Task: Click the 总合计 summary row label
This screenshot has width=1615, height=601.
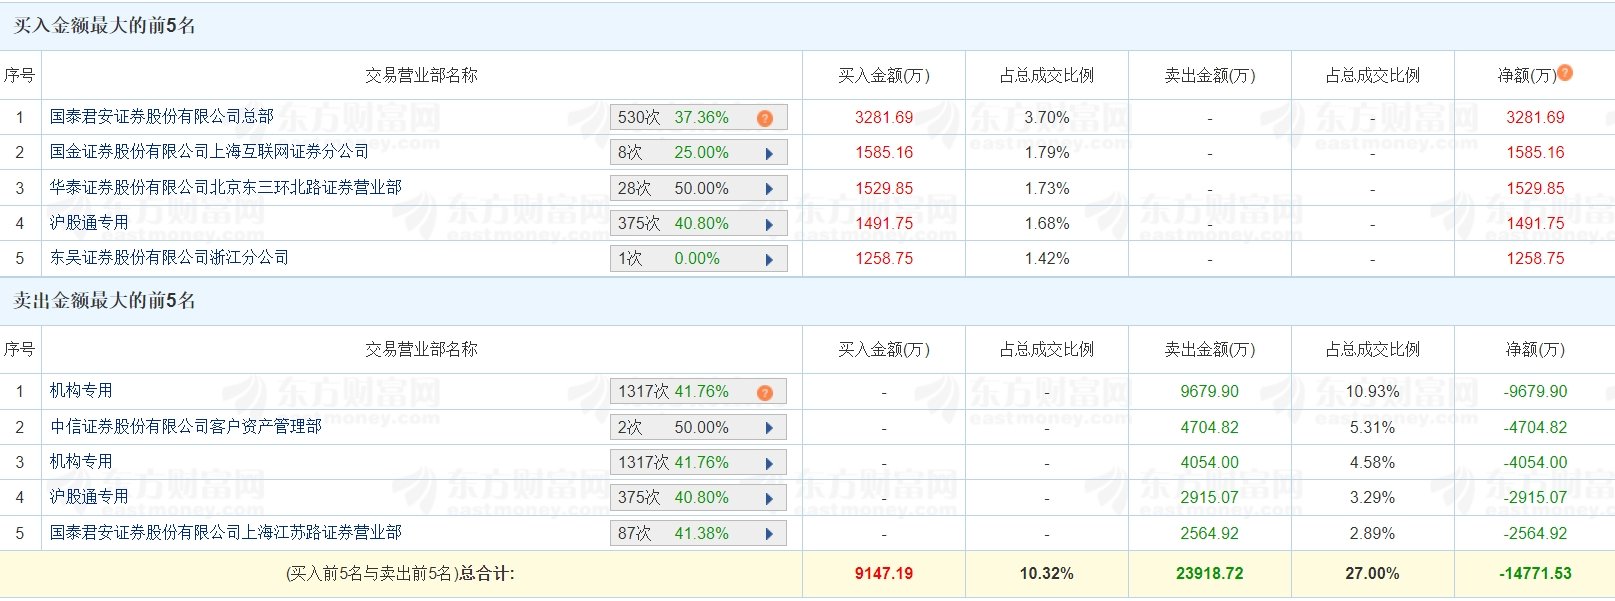Action: [400, 574]
